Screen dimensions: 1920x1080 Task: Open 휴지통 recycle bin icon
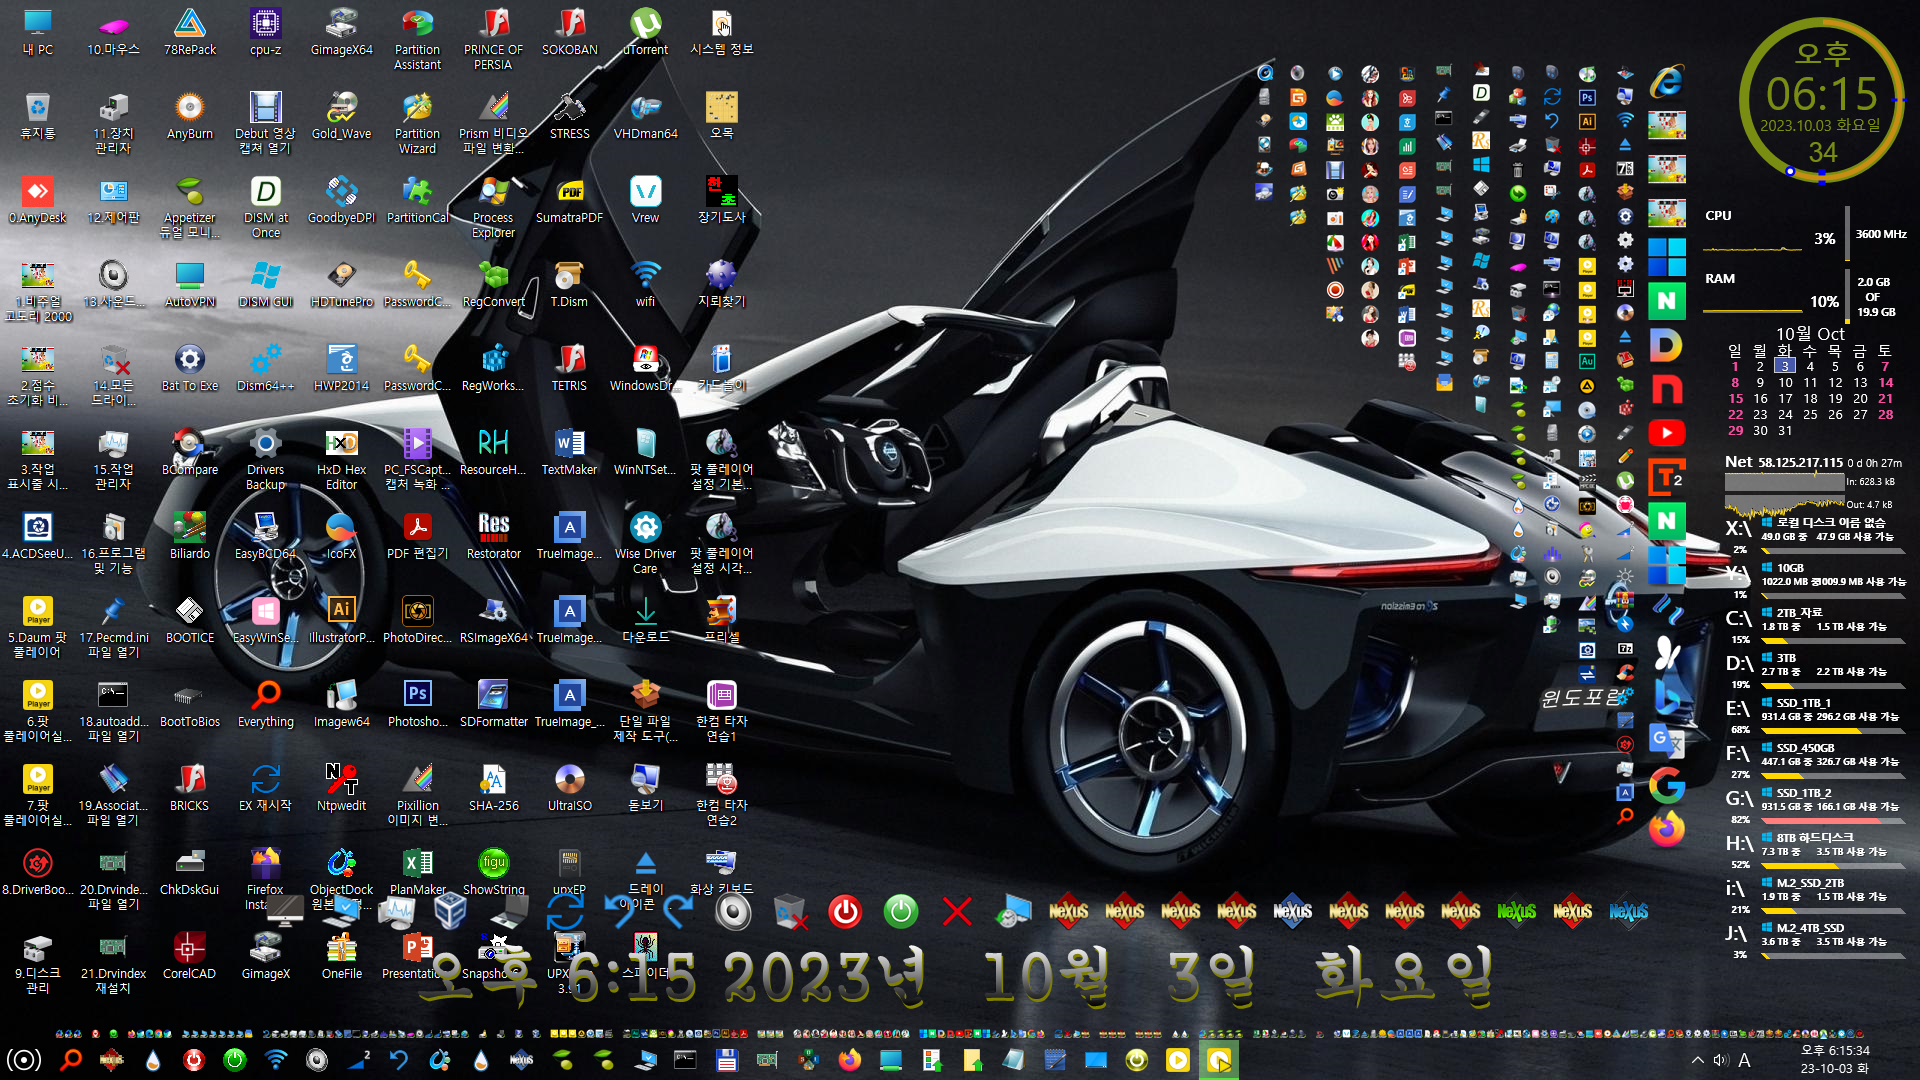tap(37, 116)
